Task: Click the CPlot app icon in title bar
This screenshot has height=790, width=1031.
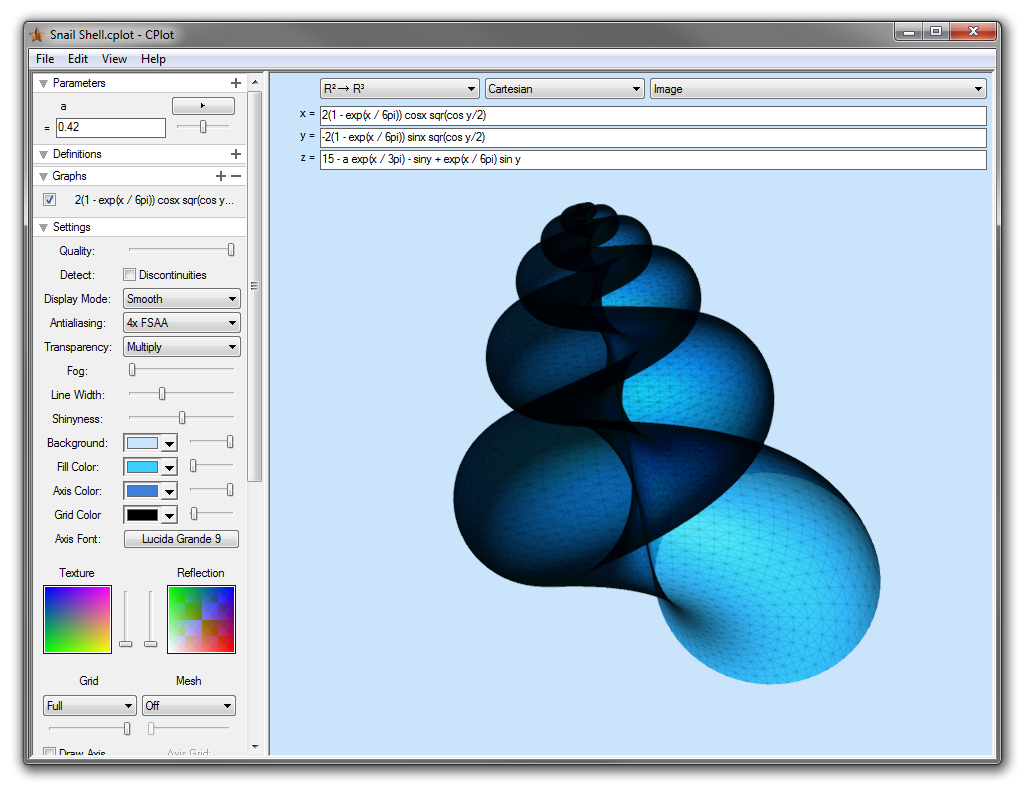Action: tap(37, 34)
